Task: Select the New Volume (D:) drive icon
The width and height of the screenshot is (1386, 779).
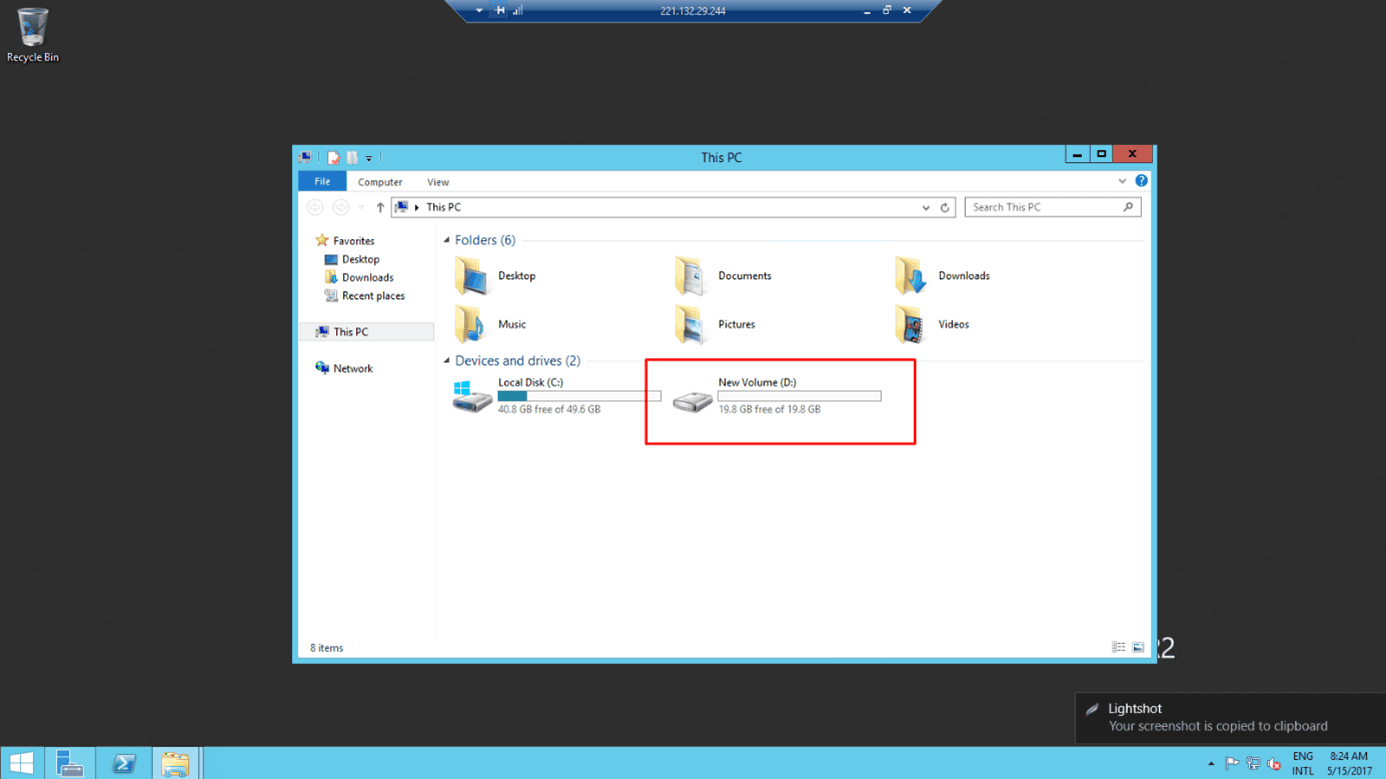Action: [692, 399]
